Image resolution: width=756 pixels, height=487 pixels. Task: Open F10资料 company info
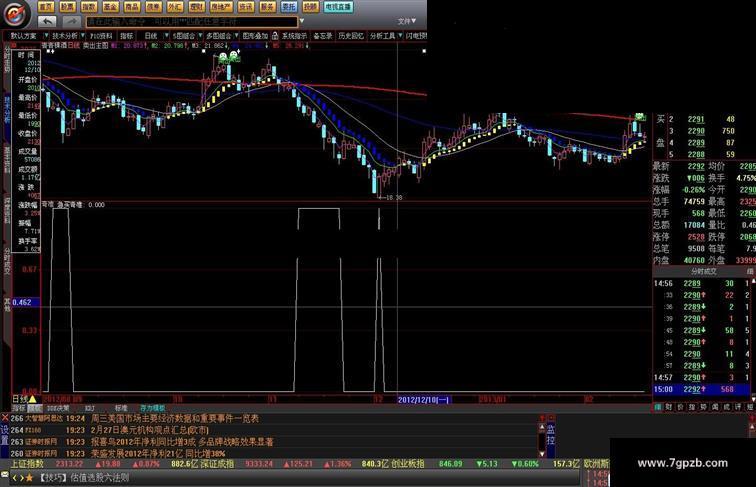[101, 36]
